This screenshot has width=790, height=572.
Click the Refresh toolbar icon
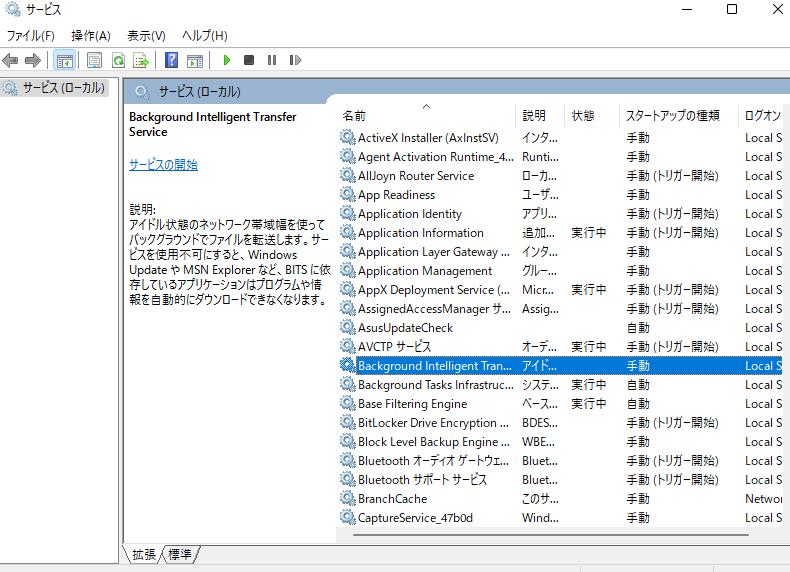point(118,61)
